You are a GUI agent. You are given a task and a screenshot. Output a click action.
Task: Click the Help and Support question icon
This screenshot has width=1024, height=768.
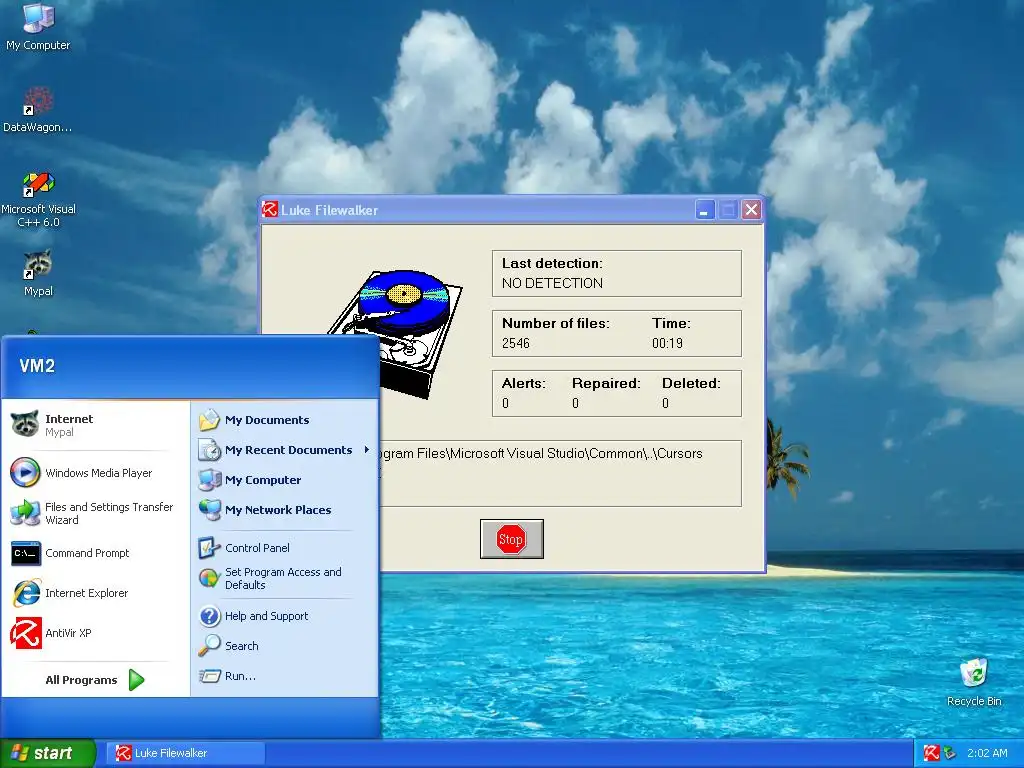click(x=210, y=616)
